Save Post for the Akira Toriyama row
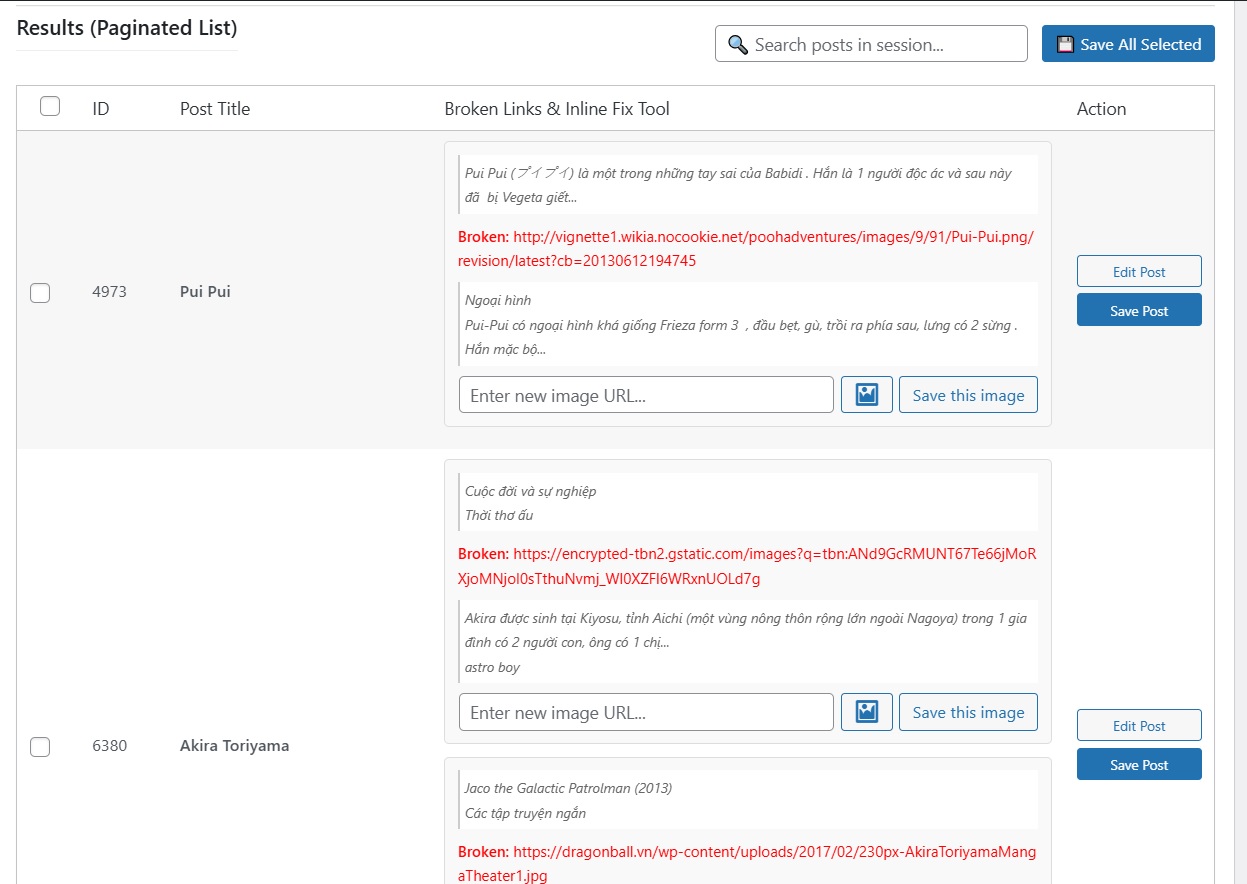 [x=1139, y=764]
